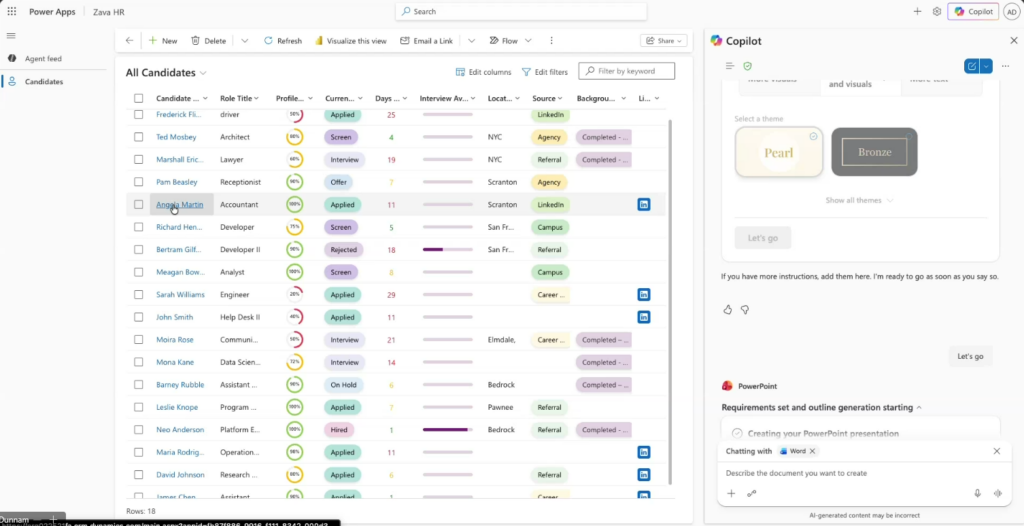Click the Delete trash icon
1024x526 pixels.
[x=195, y=41]
